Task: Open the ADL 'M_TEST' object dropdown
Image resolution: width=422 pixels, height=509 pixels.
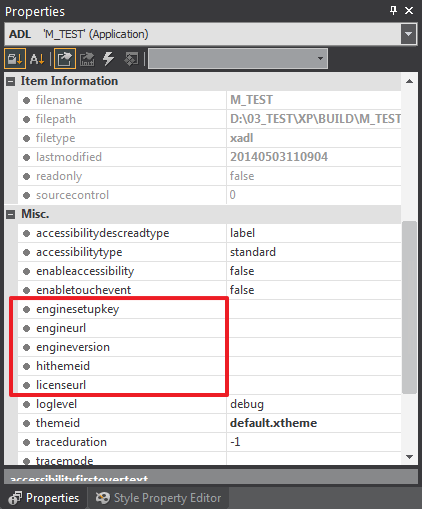Action: 408,34
